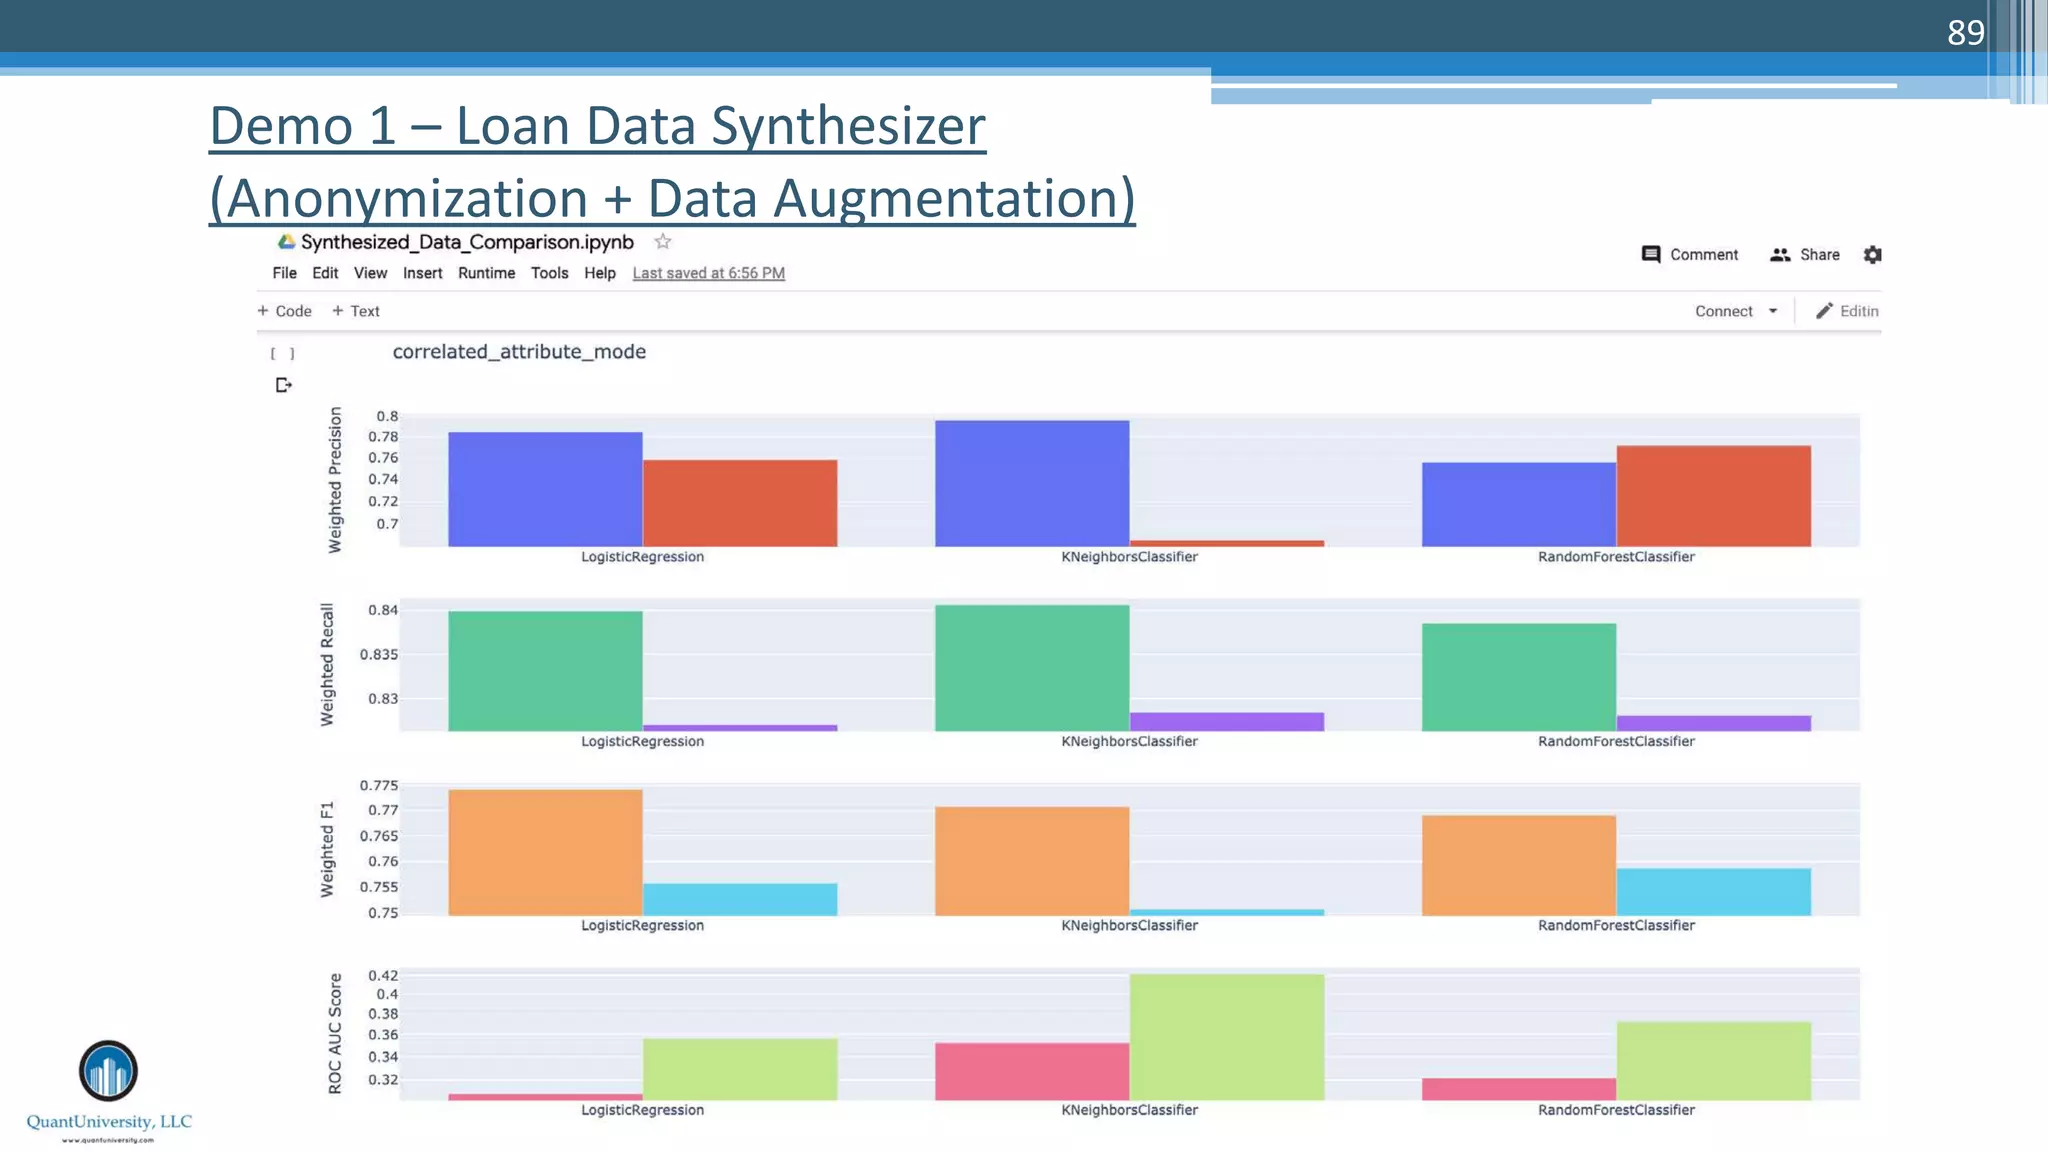2048x1152 pixels.
Task: Click the Weighted Precision axis label
Action: pyautogui.click(x=335, y=480)
